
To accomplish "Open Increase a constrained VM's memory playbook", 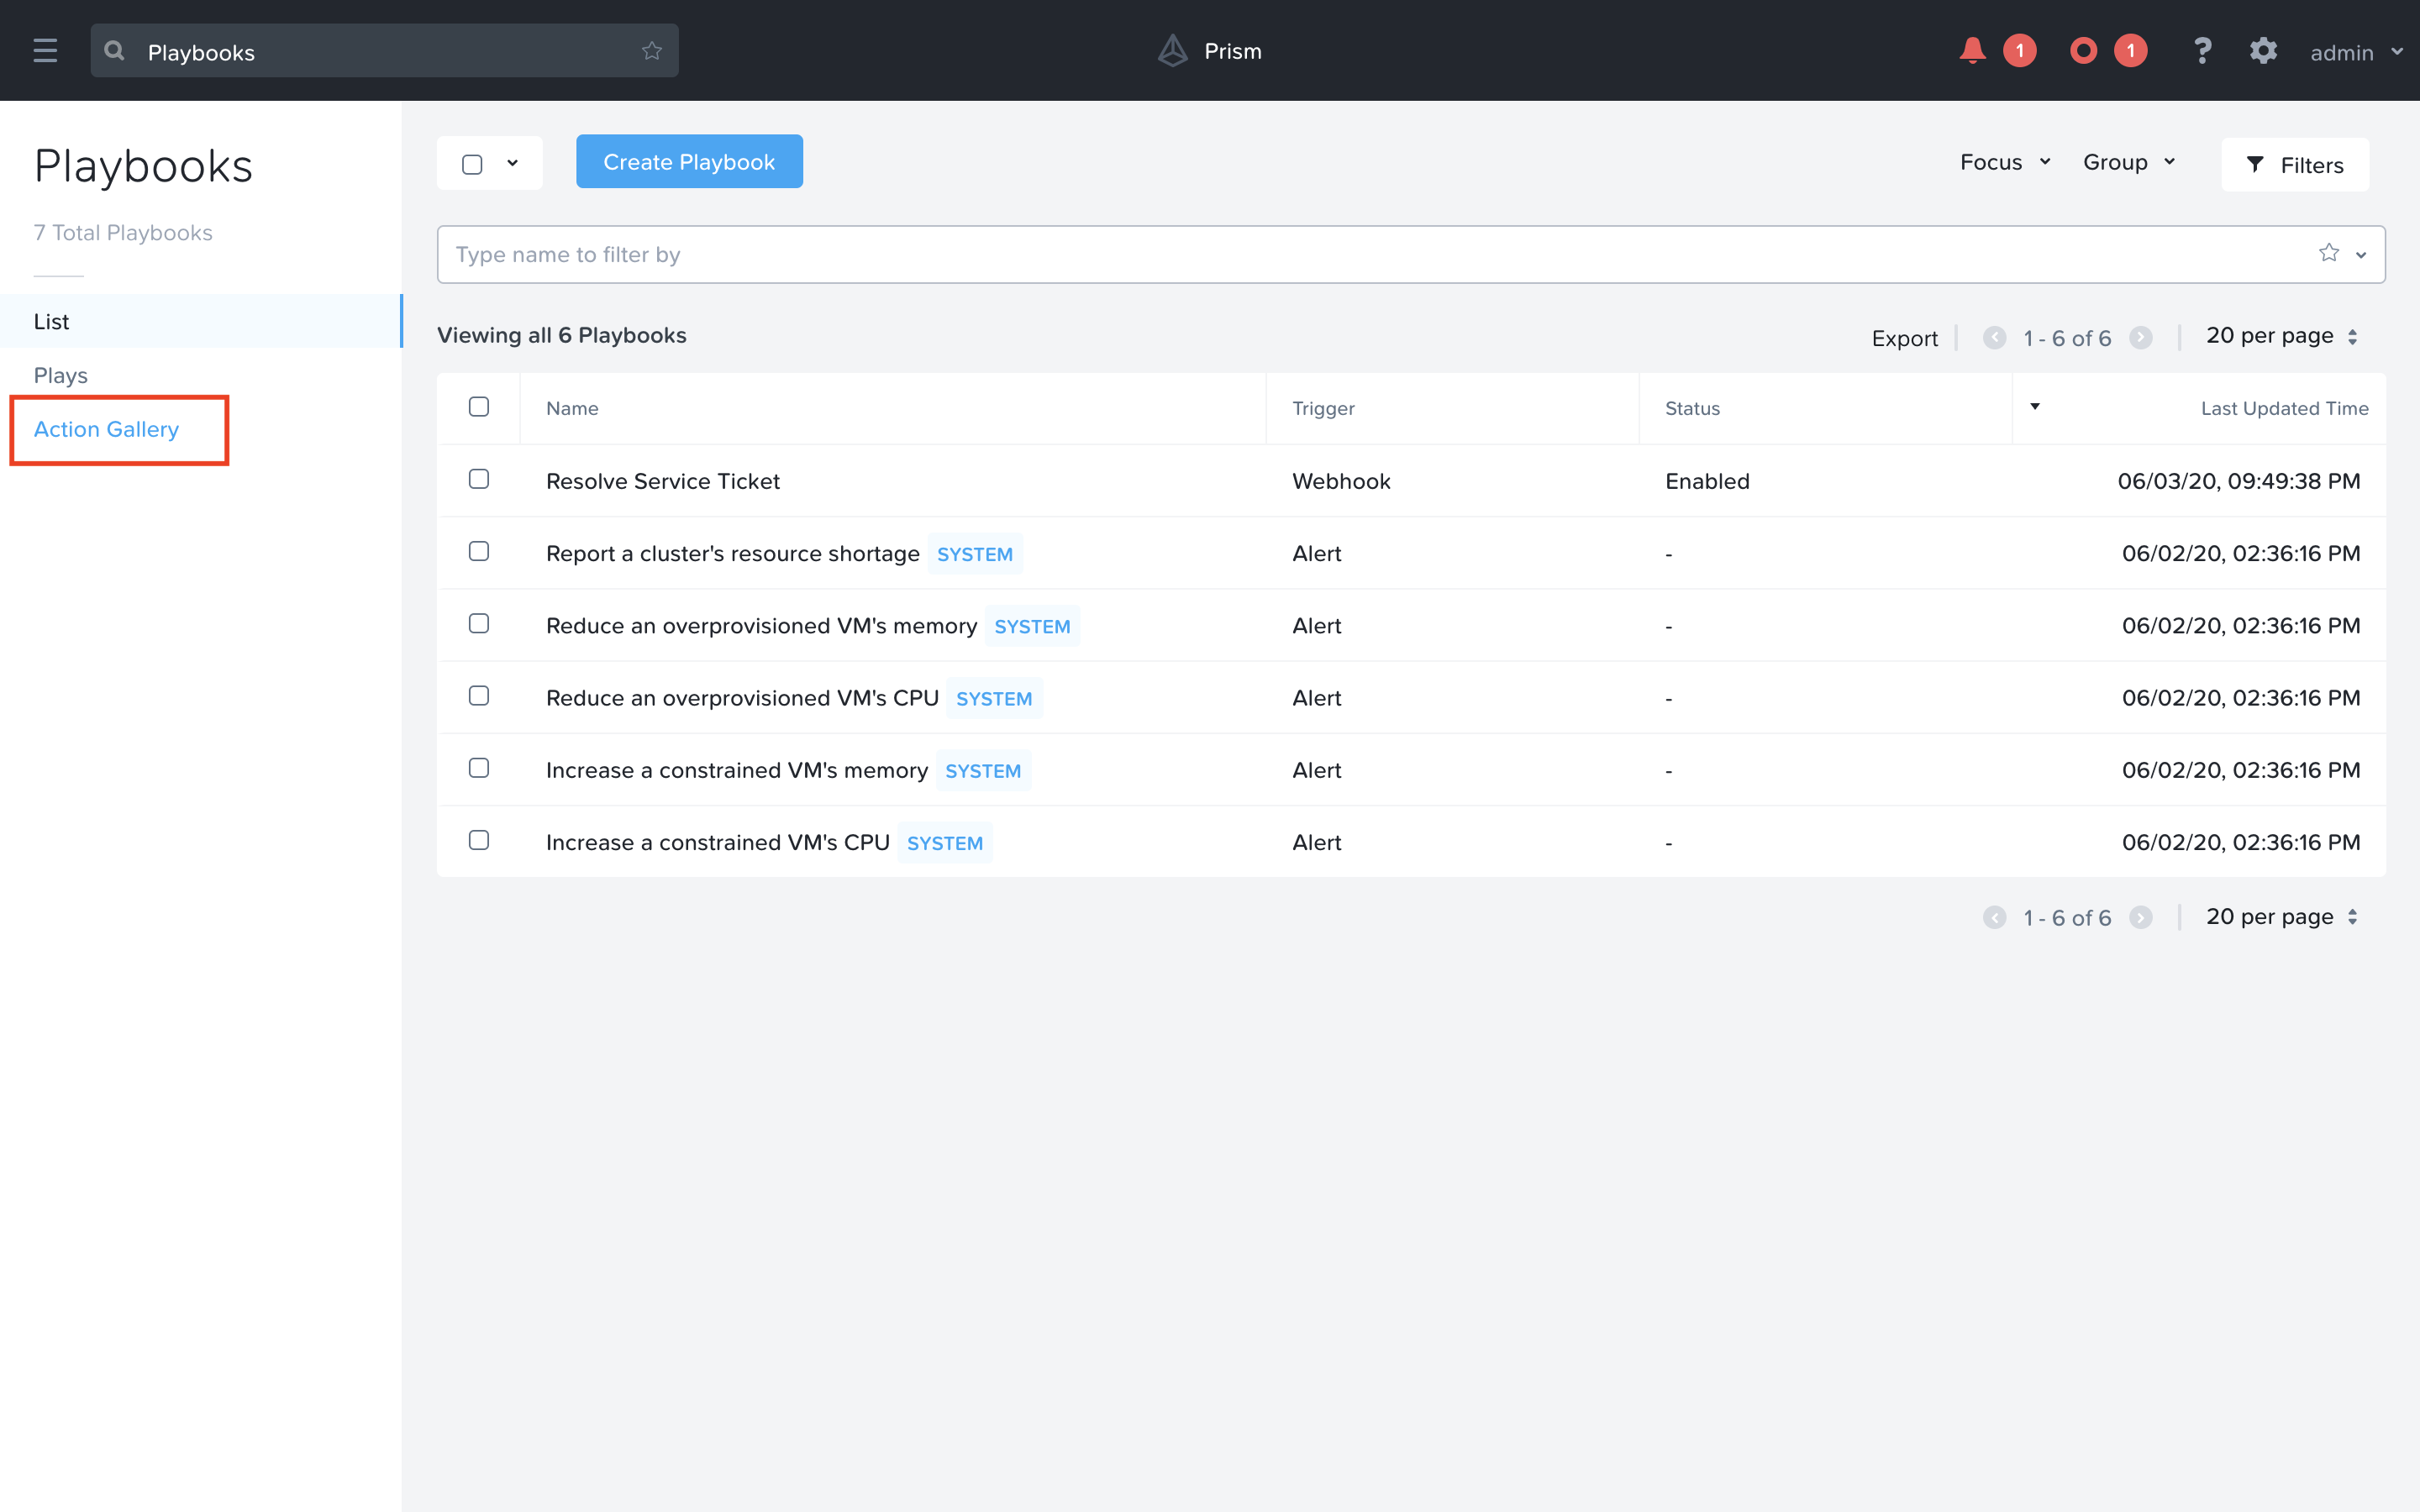I will (737, 770).
